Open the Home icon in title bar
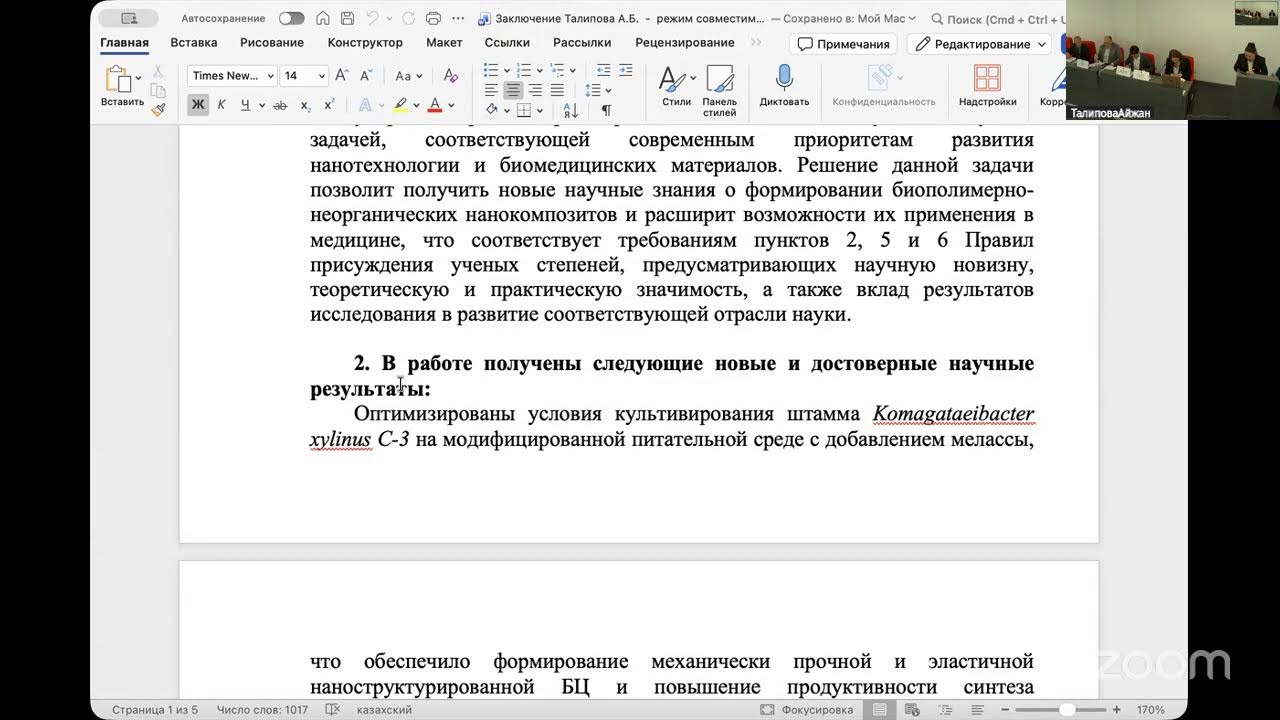This screenshot has height=720, width=1280. pos(322,18)
